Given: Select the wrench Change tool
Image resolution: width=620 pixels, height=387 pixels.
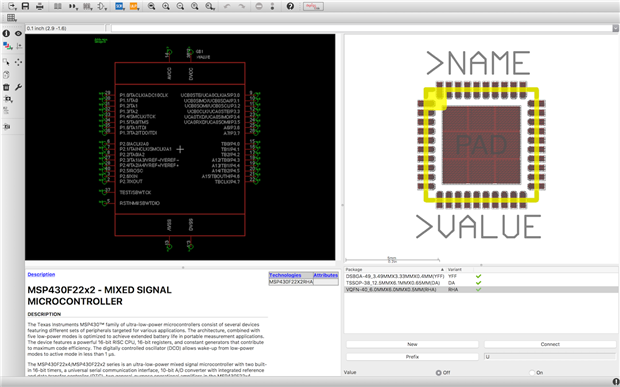Looking at the screenshot, I should [x=18, y=87].
